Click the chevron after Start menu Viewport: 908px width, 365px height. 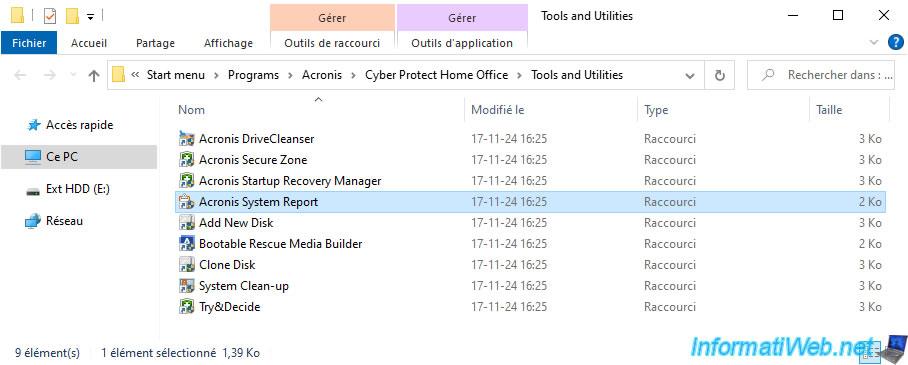click(x=216, y=75)
